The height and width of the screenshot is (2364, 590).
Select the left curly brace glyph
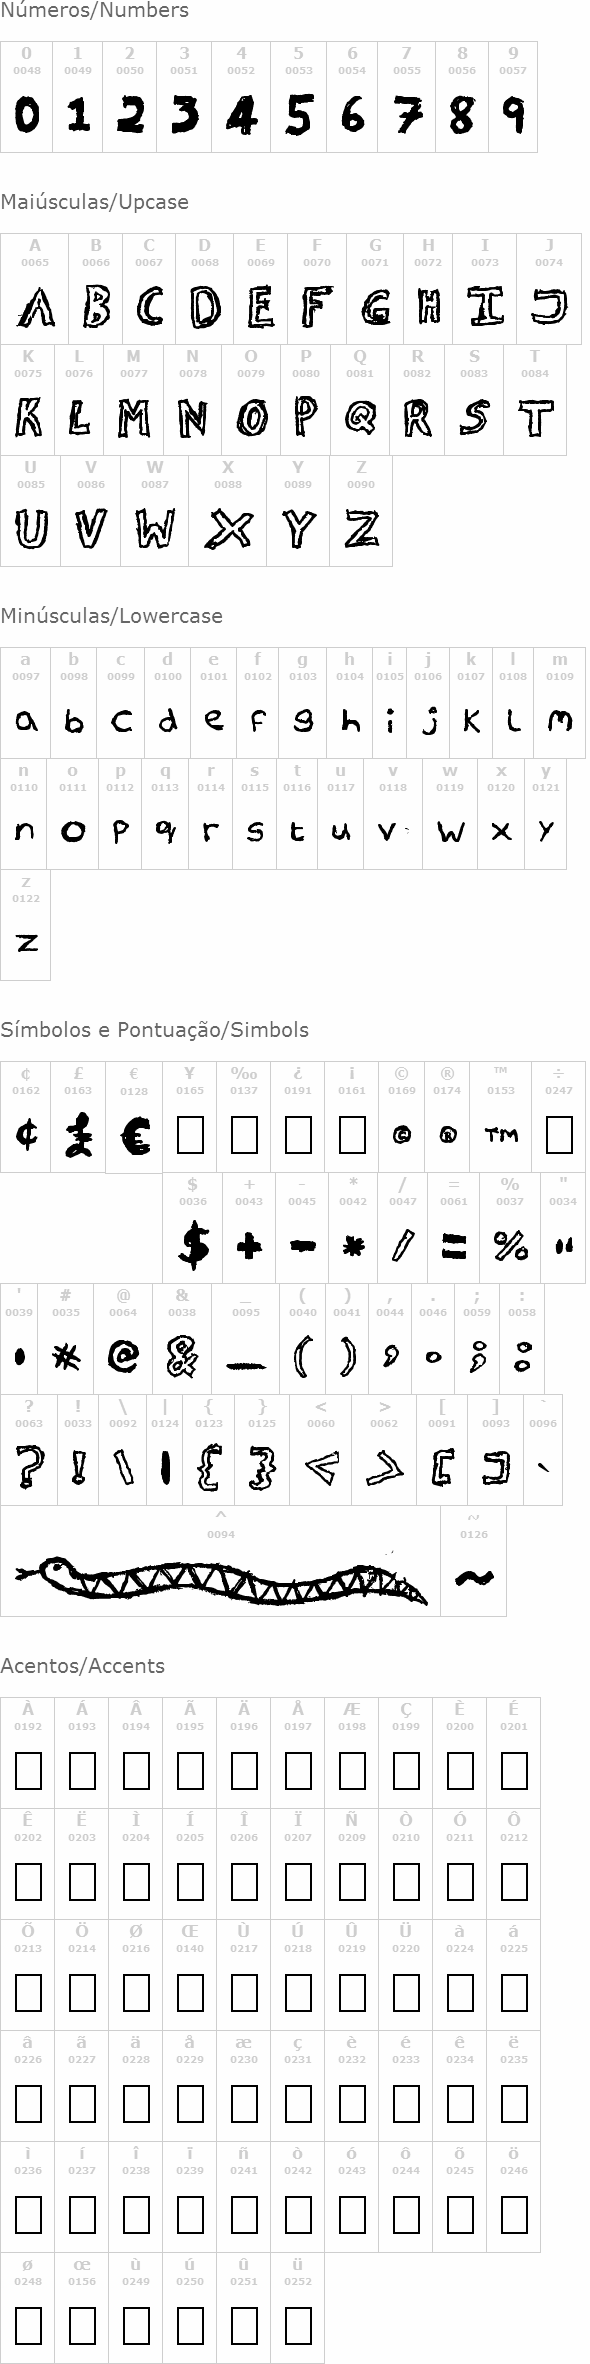pos(209,1468)
